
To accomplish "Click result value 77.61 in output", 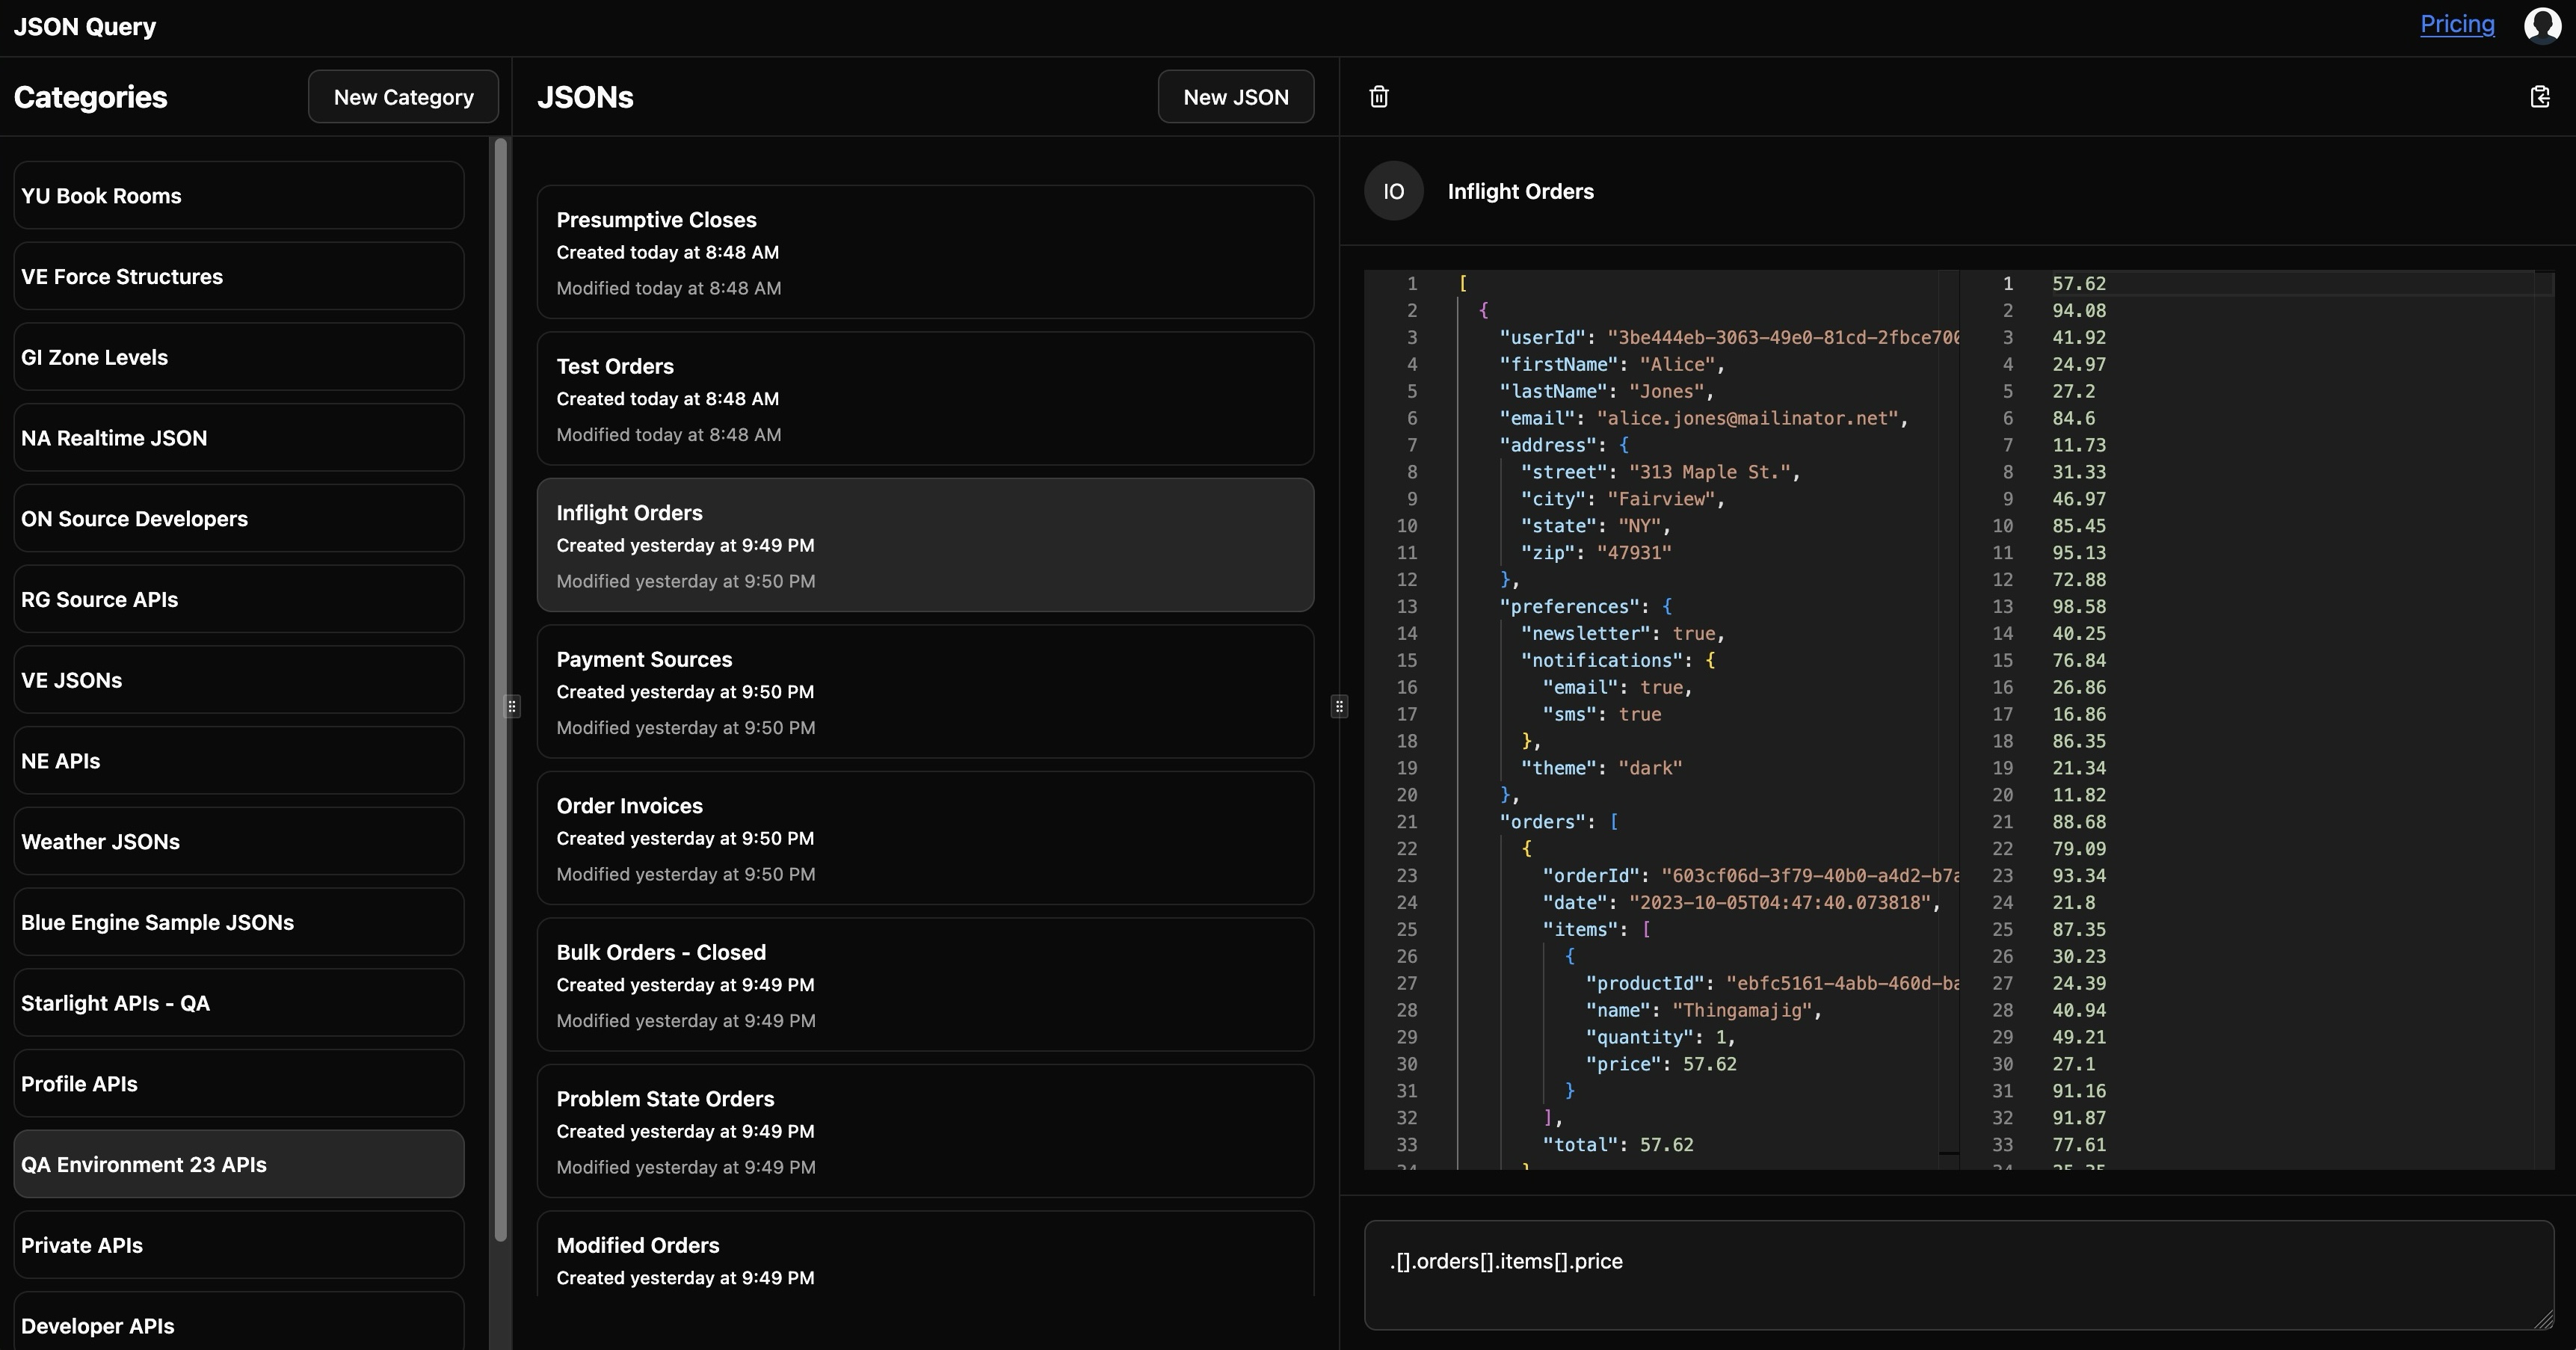I will pyautogui.click(x=2079, y=1145).
